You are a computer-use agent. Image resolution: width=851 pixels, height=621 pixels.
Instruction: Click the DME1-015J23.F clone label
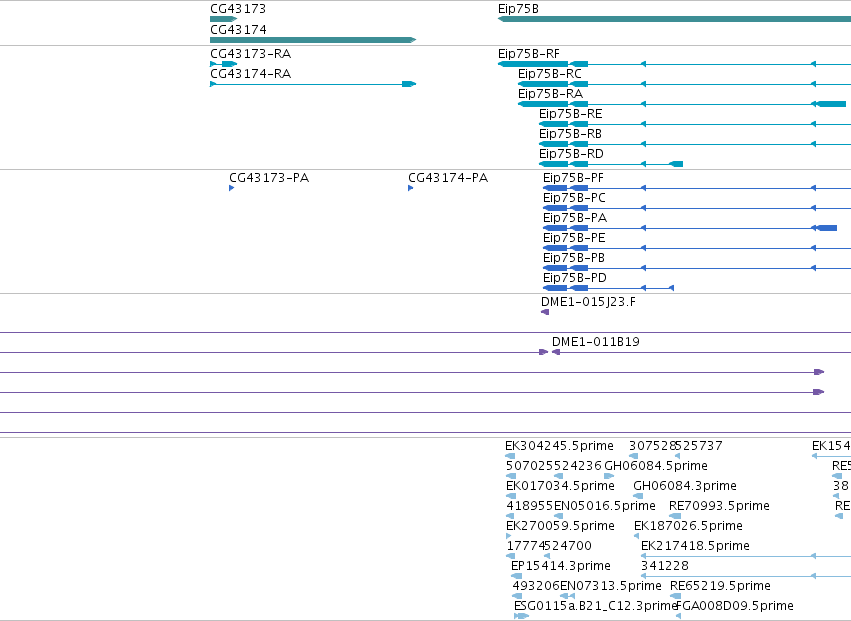588,302
